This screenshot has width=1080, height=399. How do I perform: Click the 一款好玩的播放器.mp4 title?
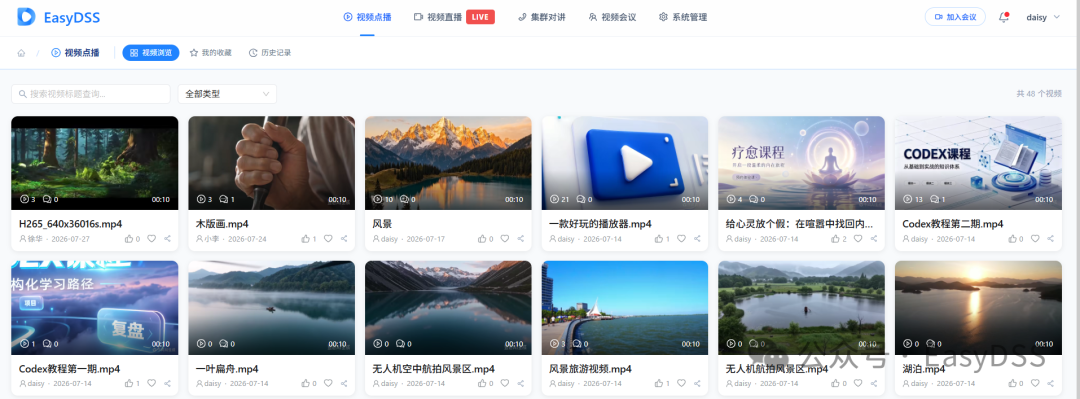(600, 224)
